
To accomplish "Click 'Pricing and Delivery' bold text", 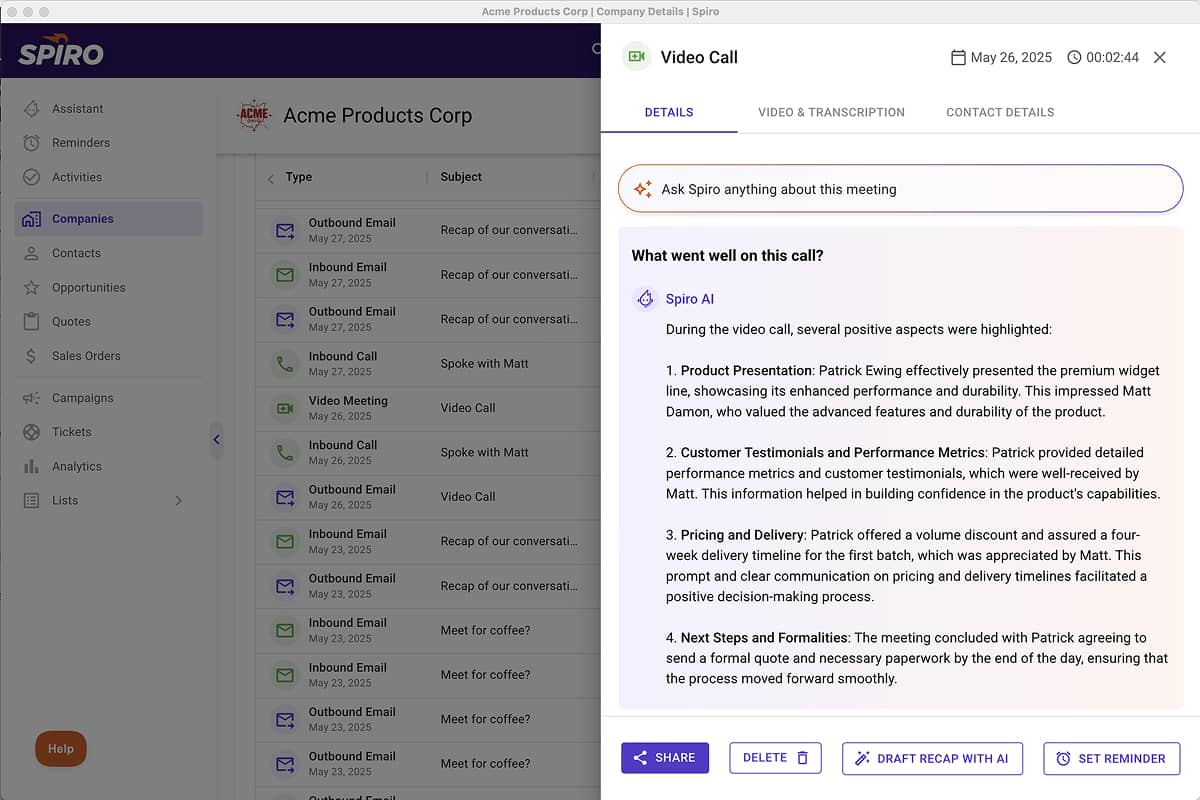I will coord(743,535).
